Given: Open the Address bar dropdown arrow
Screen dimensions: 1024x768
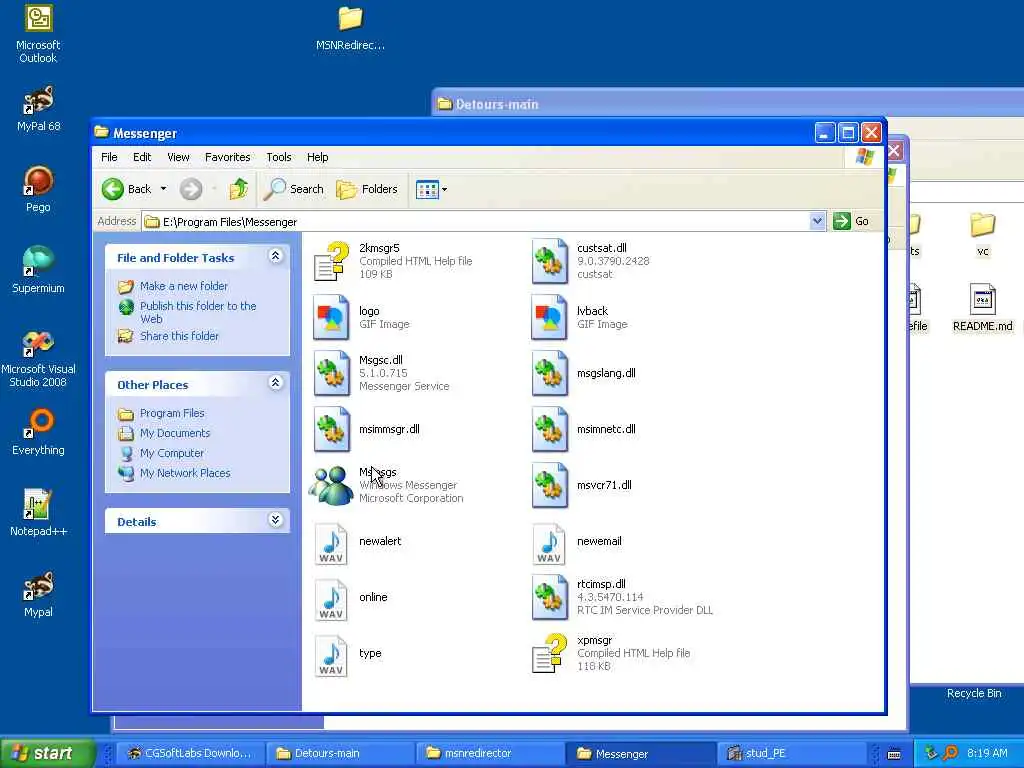Looking at the screenshot, I should click(817, 221).
